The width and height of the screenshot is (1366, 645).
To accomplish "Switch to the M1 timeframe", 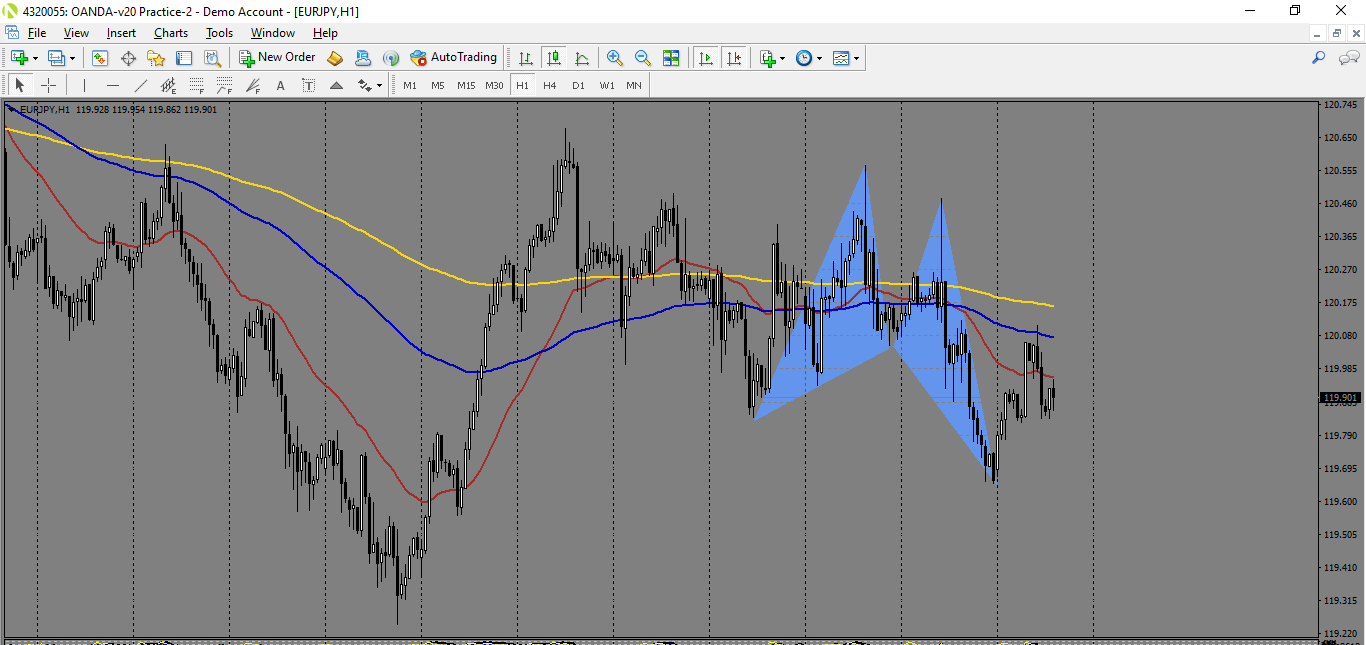I will point(410,85).
